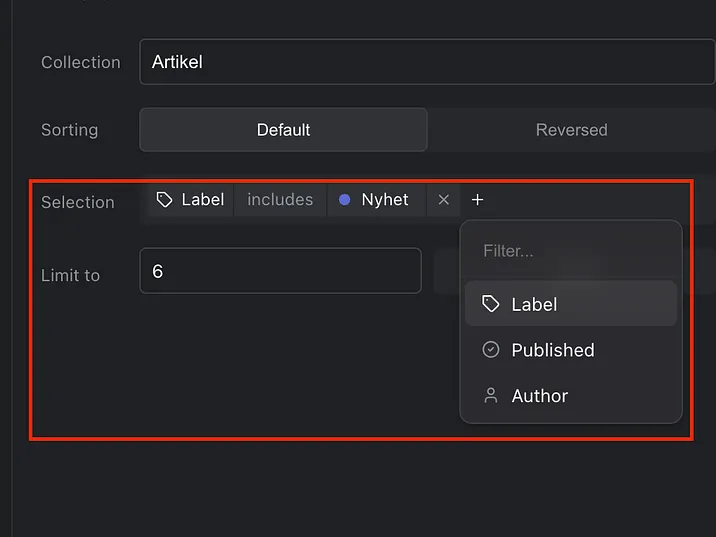
Task: Add a new filter with the plus icon
Action: (477, 200)
